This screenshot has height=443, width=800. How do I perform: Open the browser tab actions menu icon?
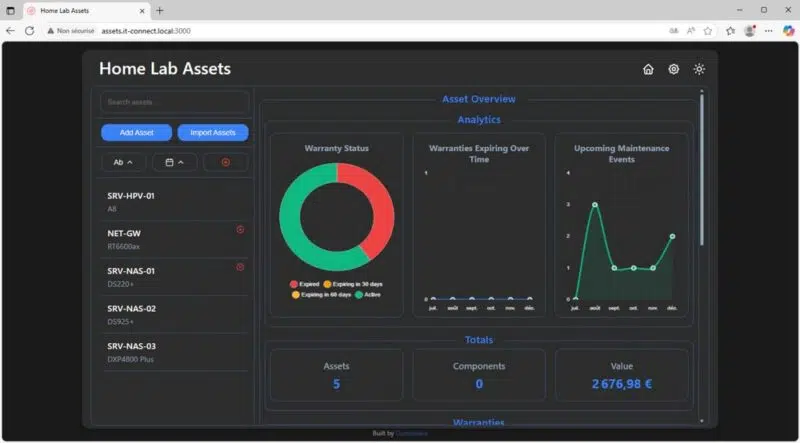(10, 10)
